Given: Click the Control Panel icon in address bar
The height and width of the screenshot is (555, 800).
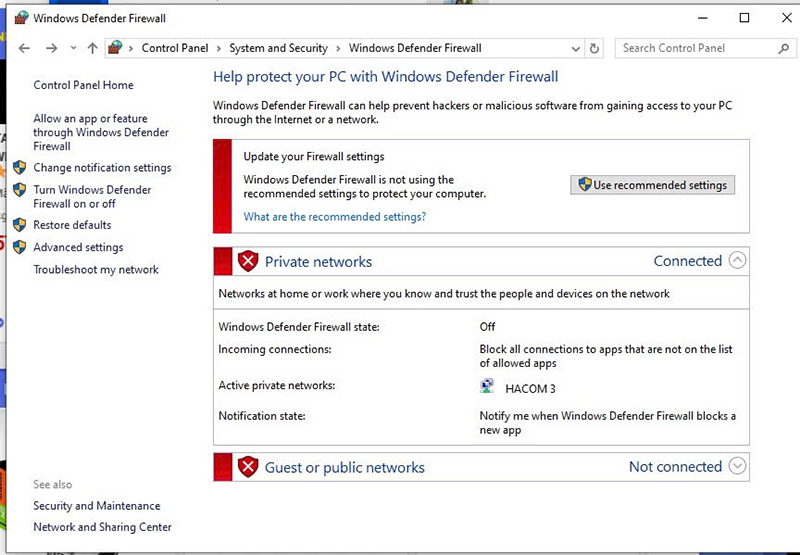Looking at the screenshot, I should (115, 48).
